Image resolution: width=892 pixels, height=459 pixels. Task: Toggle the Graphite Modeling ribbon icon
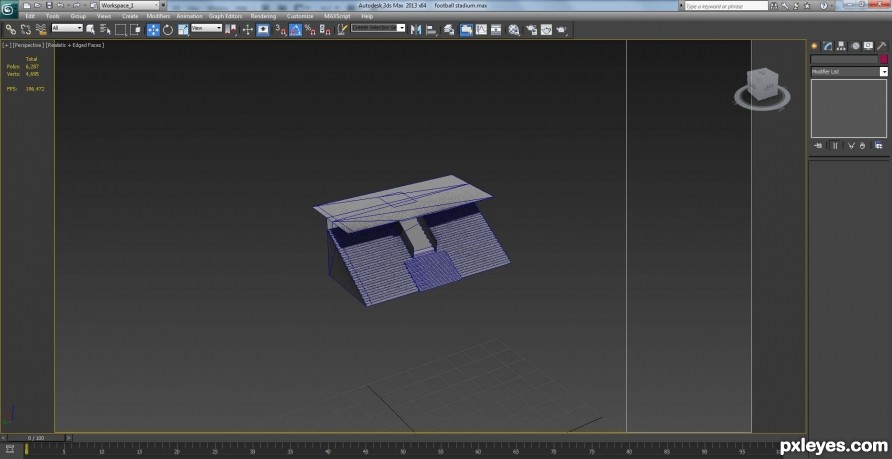[466, 30]
